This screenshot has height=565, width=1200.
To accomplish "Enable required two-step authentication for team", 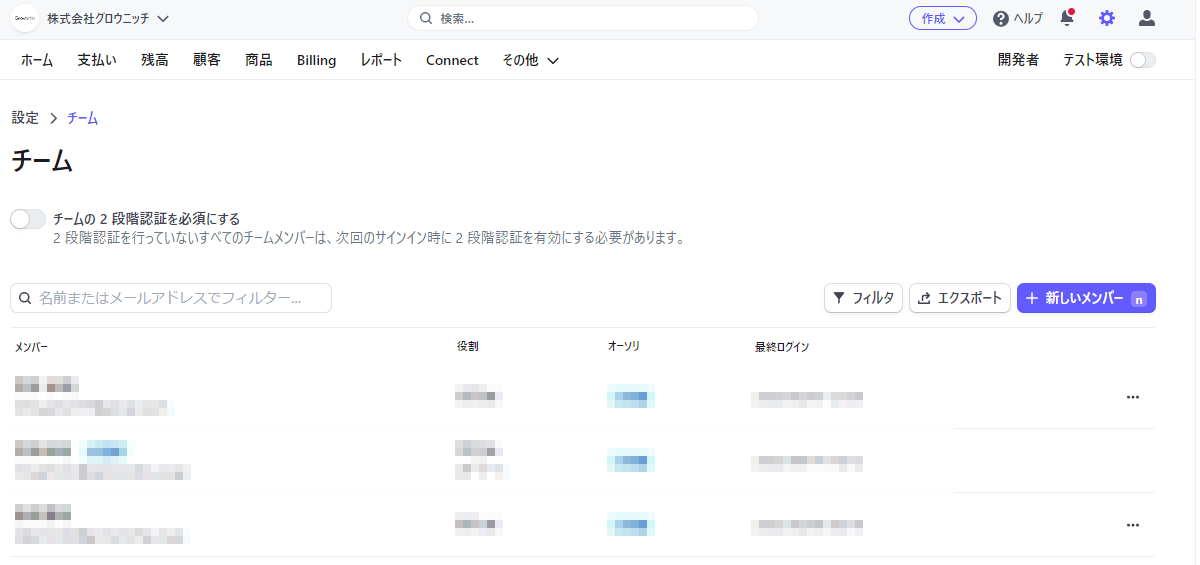I will click(x=28, y=219).
